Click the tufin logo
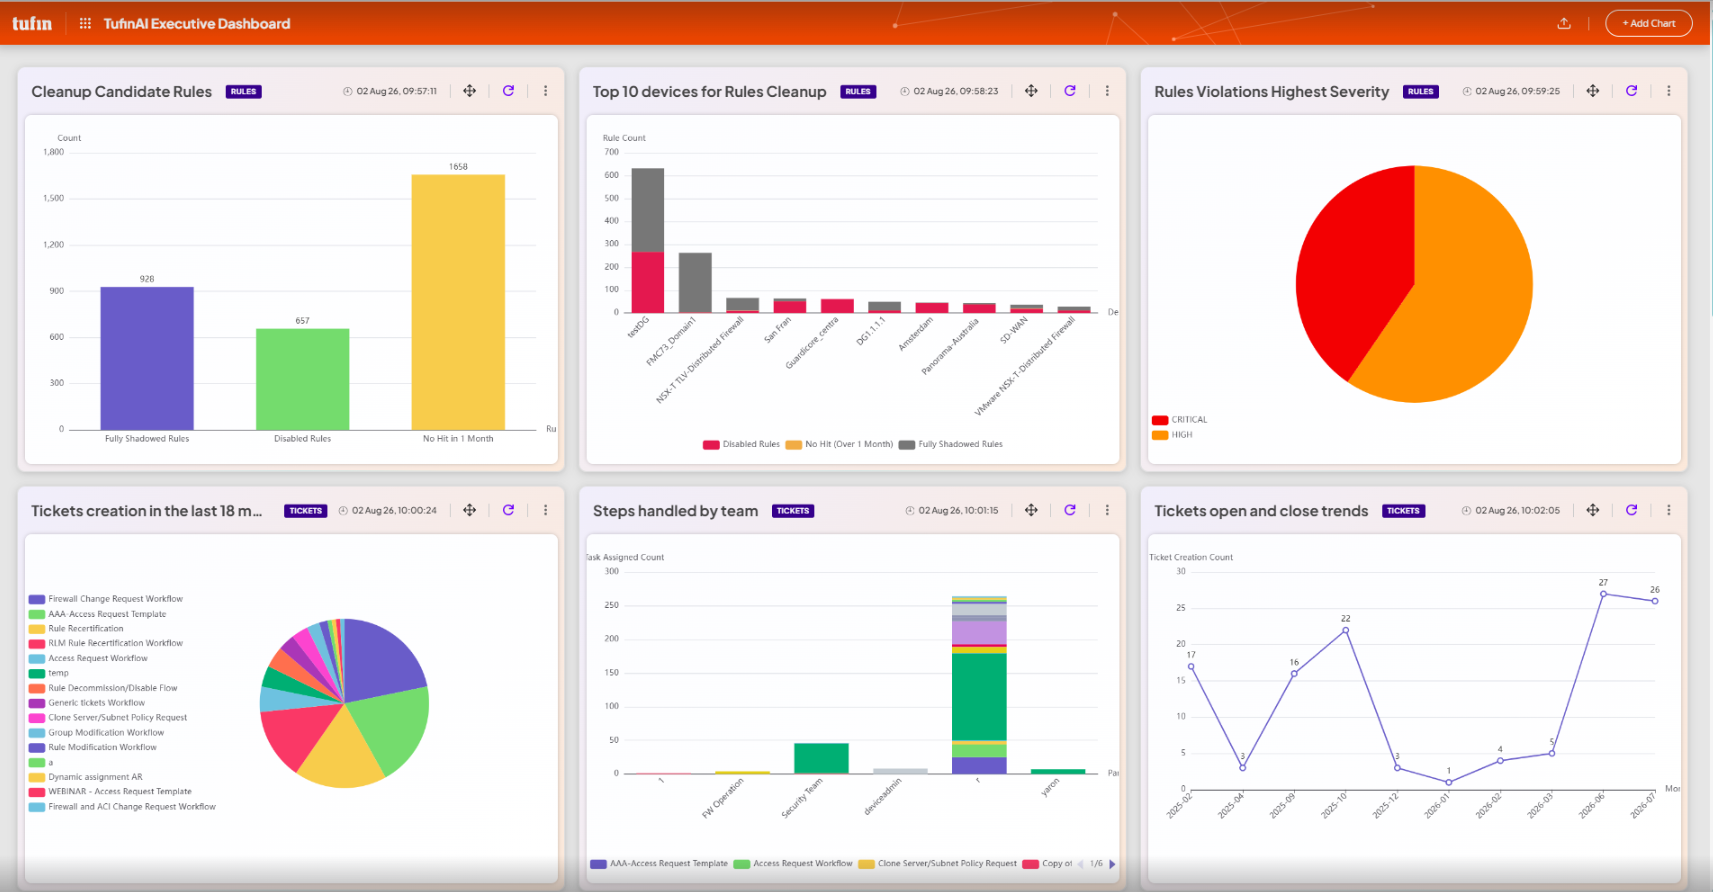 [x=32, y=23]
